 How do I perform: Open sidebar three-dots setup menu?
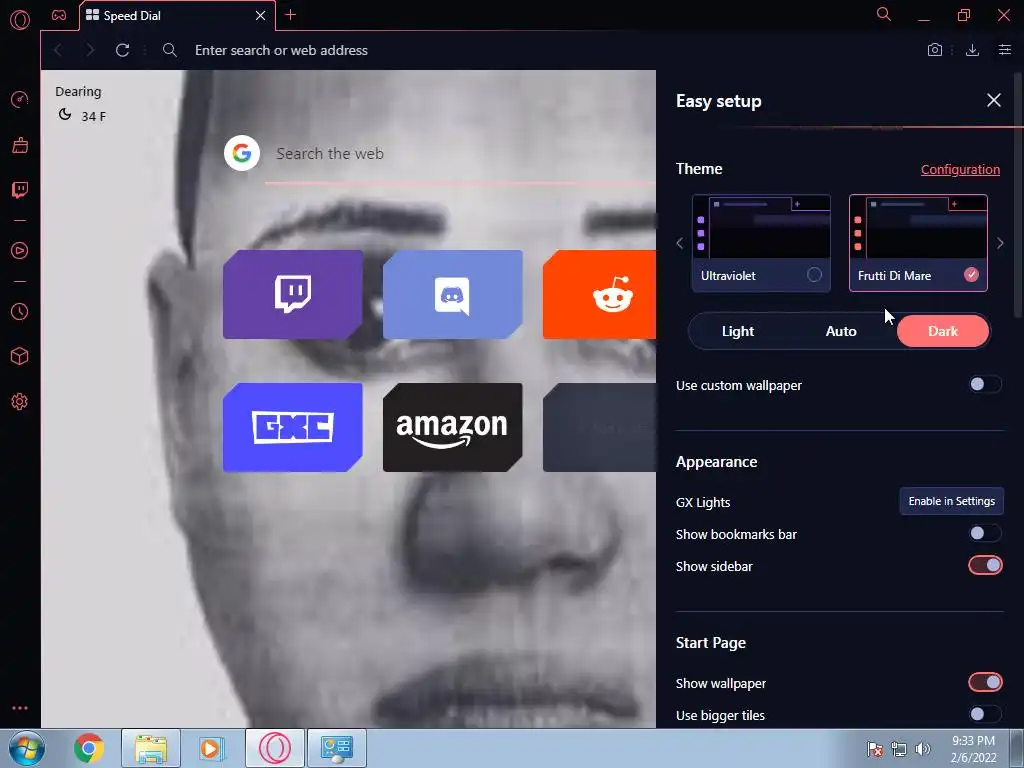(x=20, y=708)
